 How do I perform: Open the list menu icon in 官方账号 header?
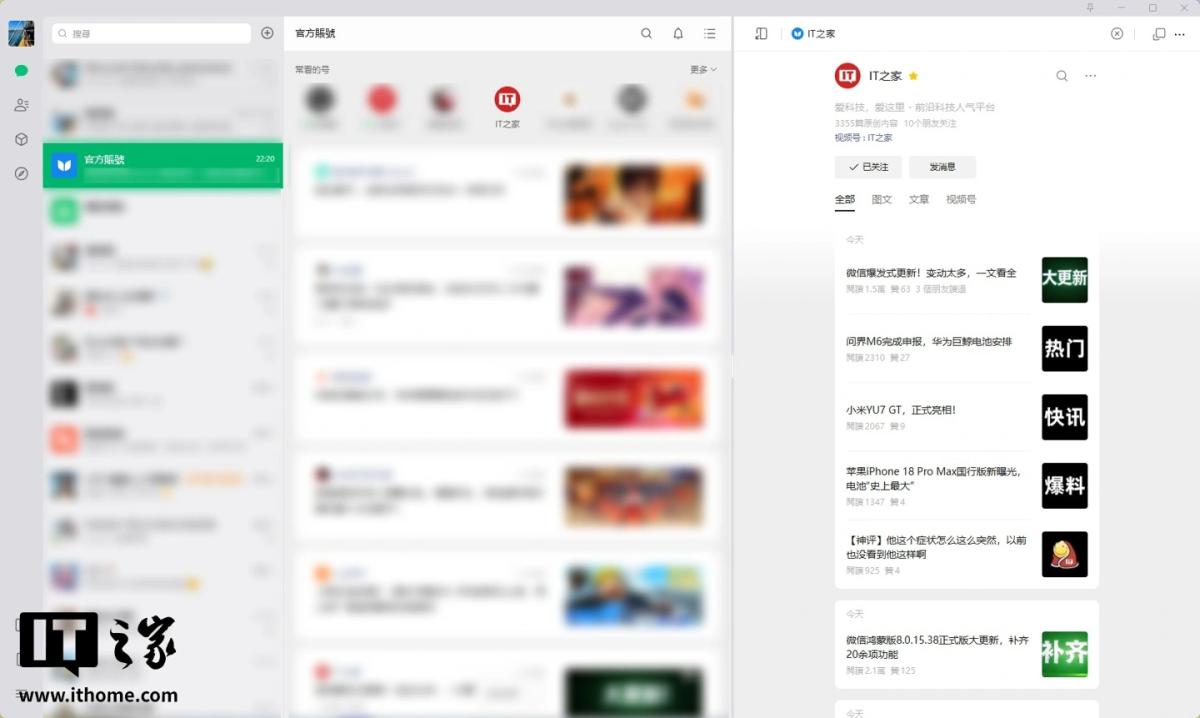coord(710,33)
